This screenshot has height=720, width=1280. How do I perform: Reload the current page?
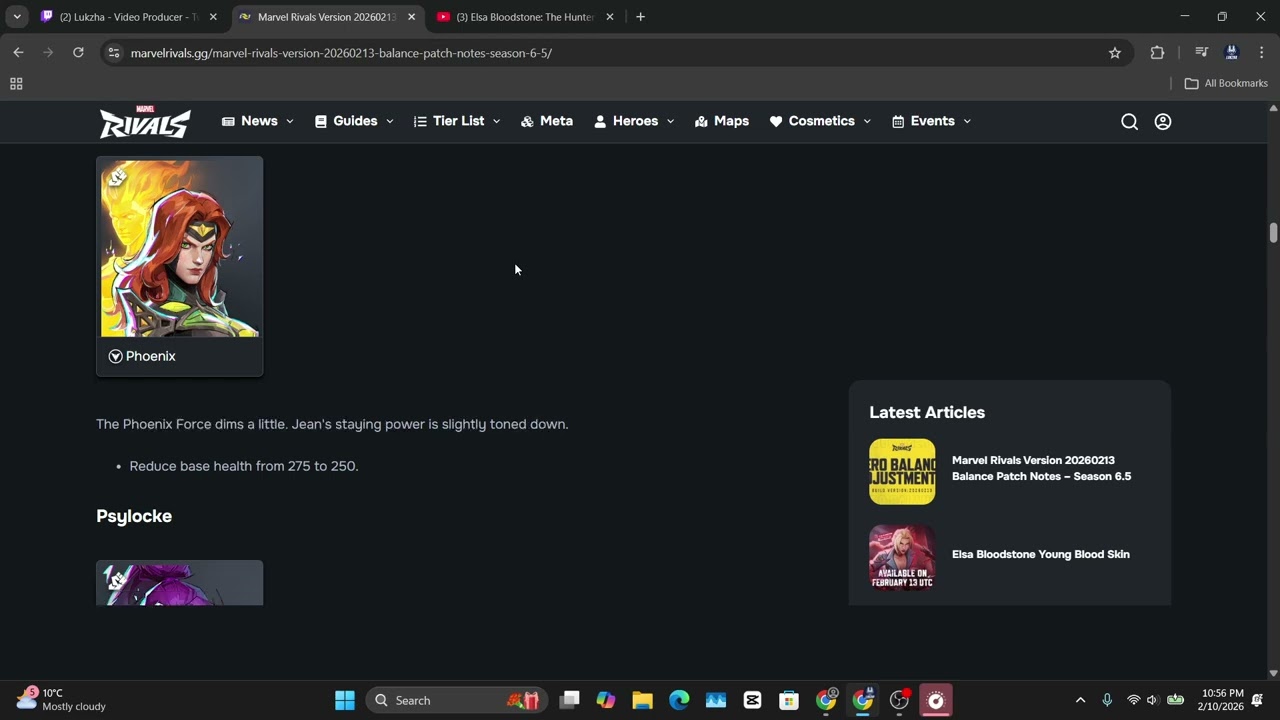78,53
